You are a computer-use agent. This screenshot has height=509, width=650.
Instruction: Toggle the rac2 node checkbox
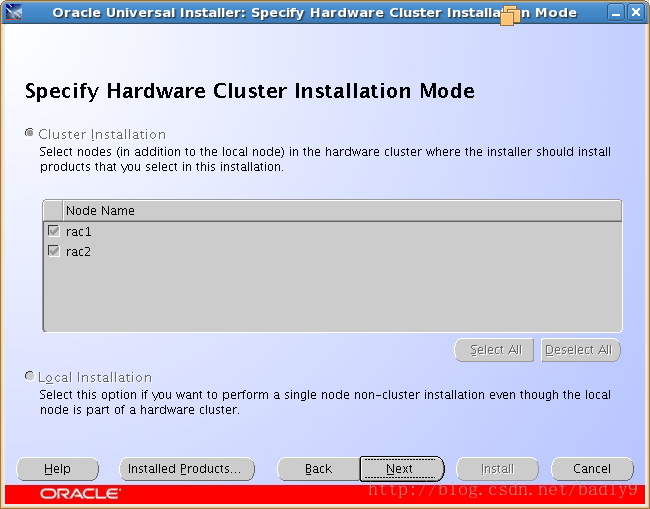coord(54,251)
